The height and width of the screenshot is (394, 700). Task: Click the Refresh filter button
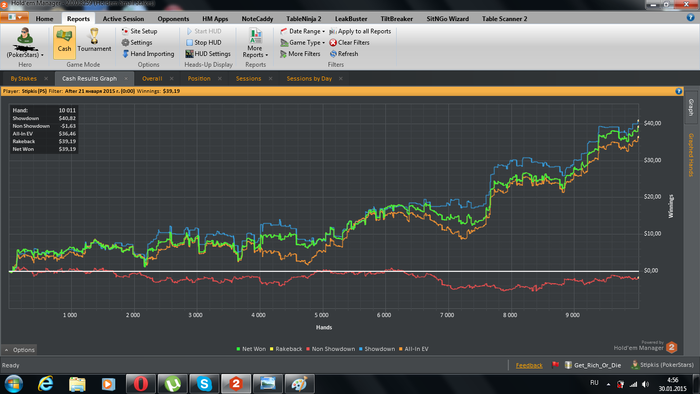coord(344,54)
